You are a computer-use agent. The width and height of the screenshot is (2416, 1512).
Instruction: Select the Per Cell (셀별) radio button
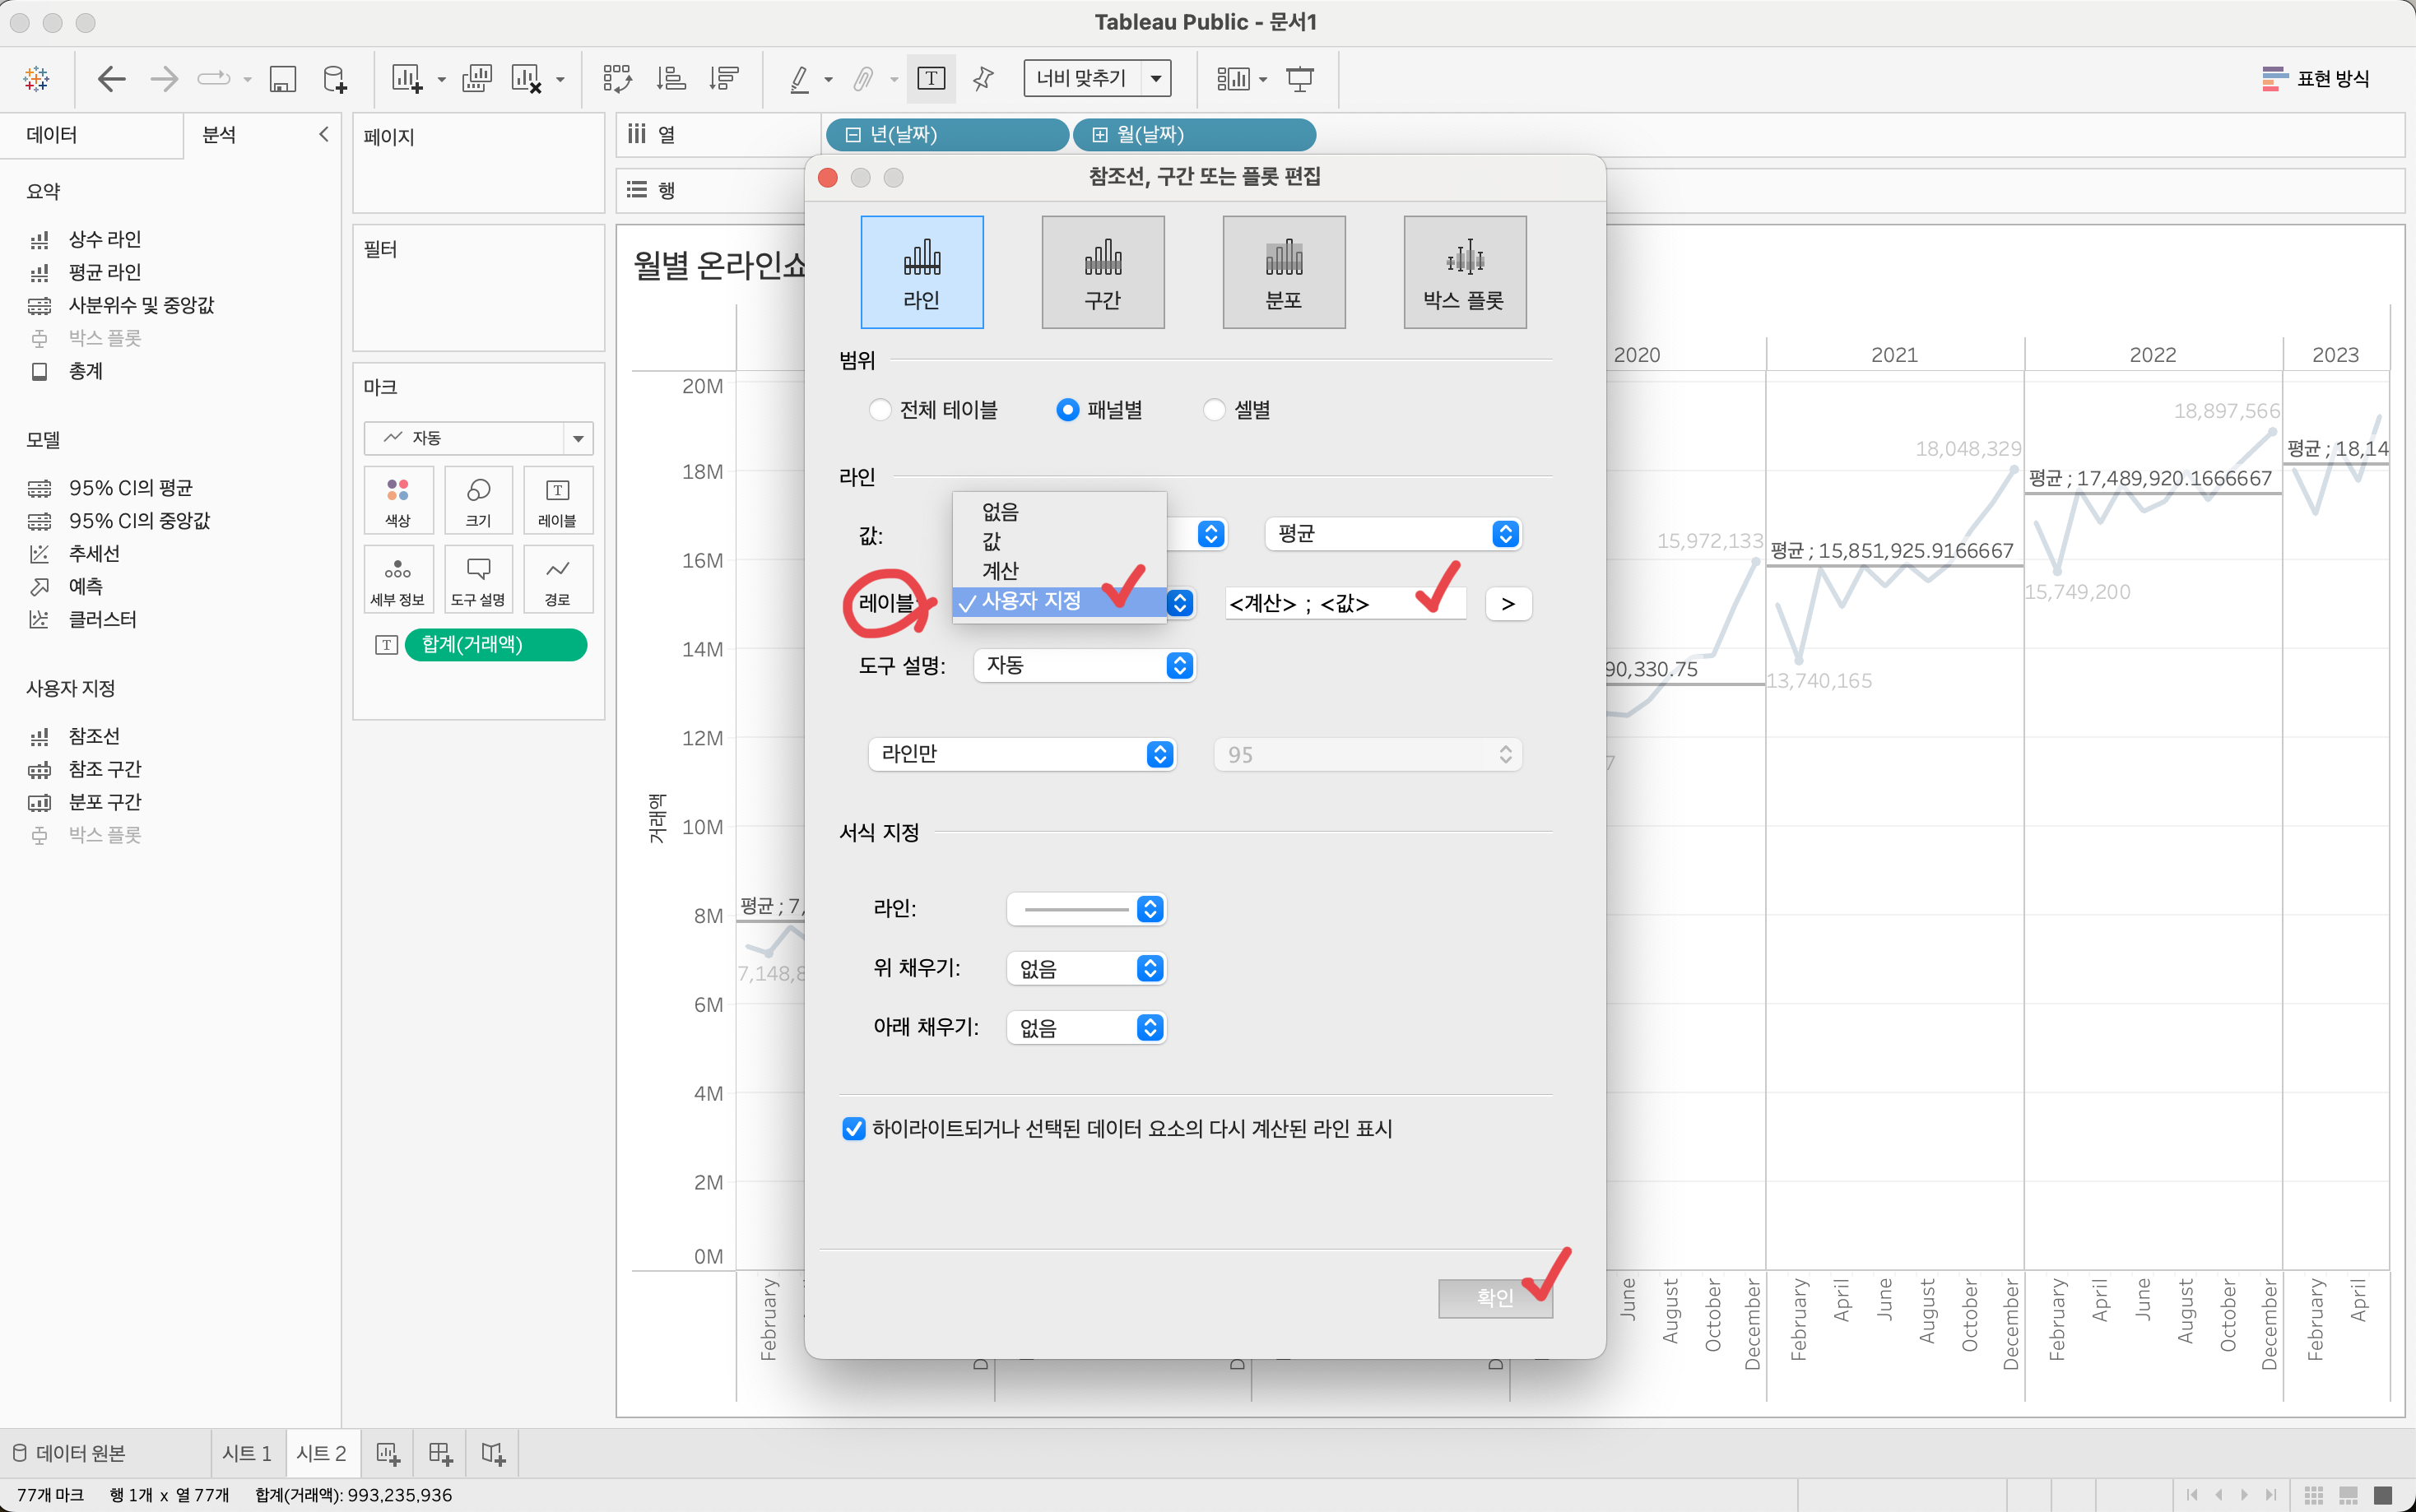pos(1214,410)
